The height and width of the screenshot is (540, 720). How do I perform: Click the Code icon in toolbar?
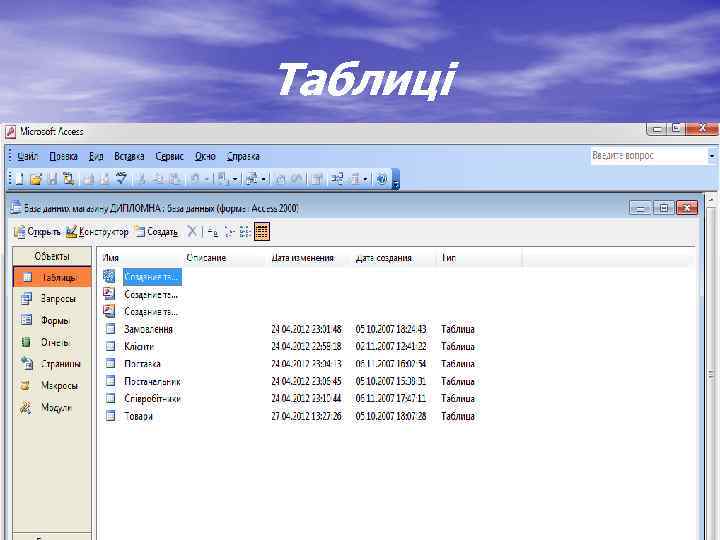(x=280, y=179)
